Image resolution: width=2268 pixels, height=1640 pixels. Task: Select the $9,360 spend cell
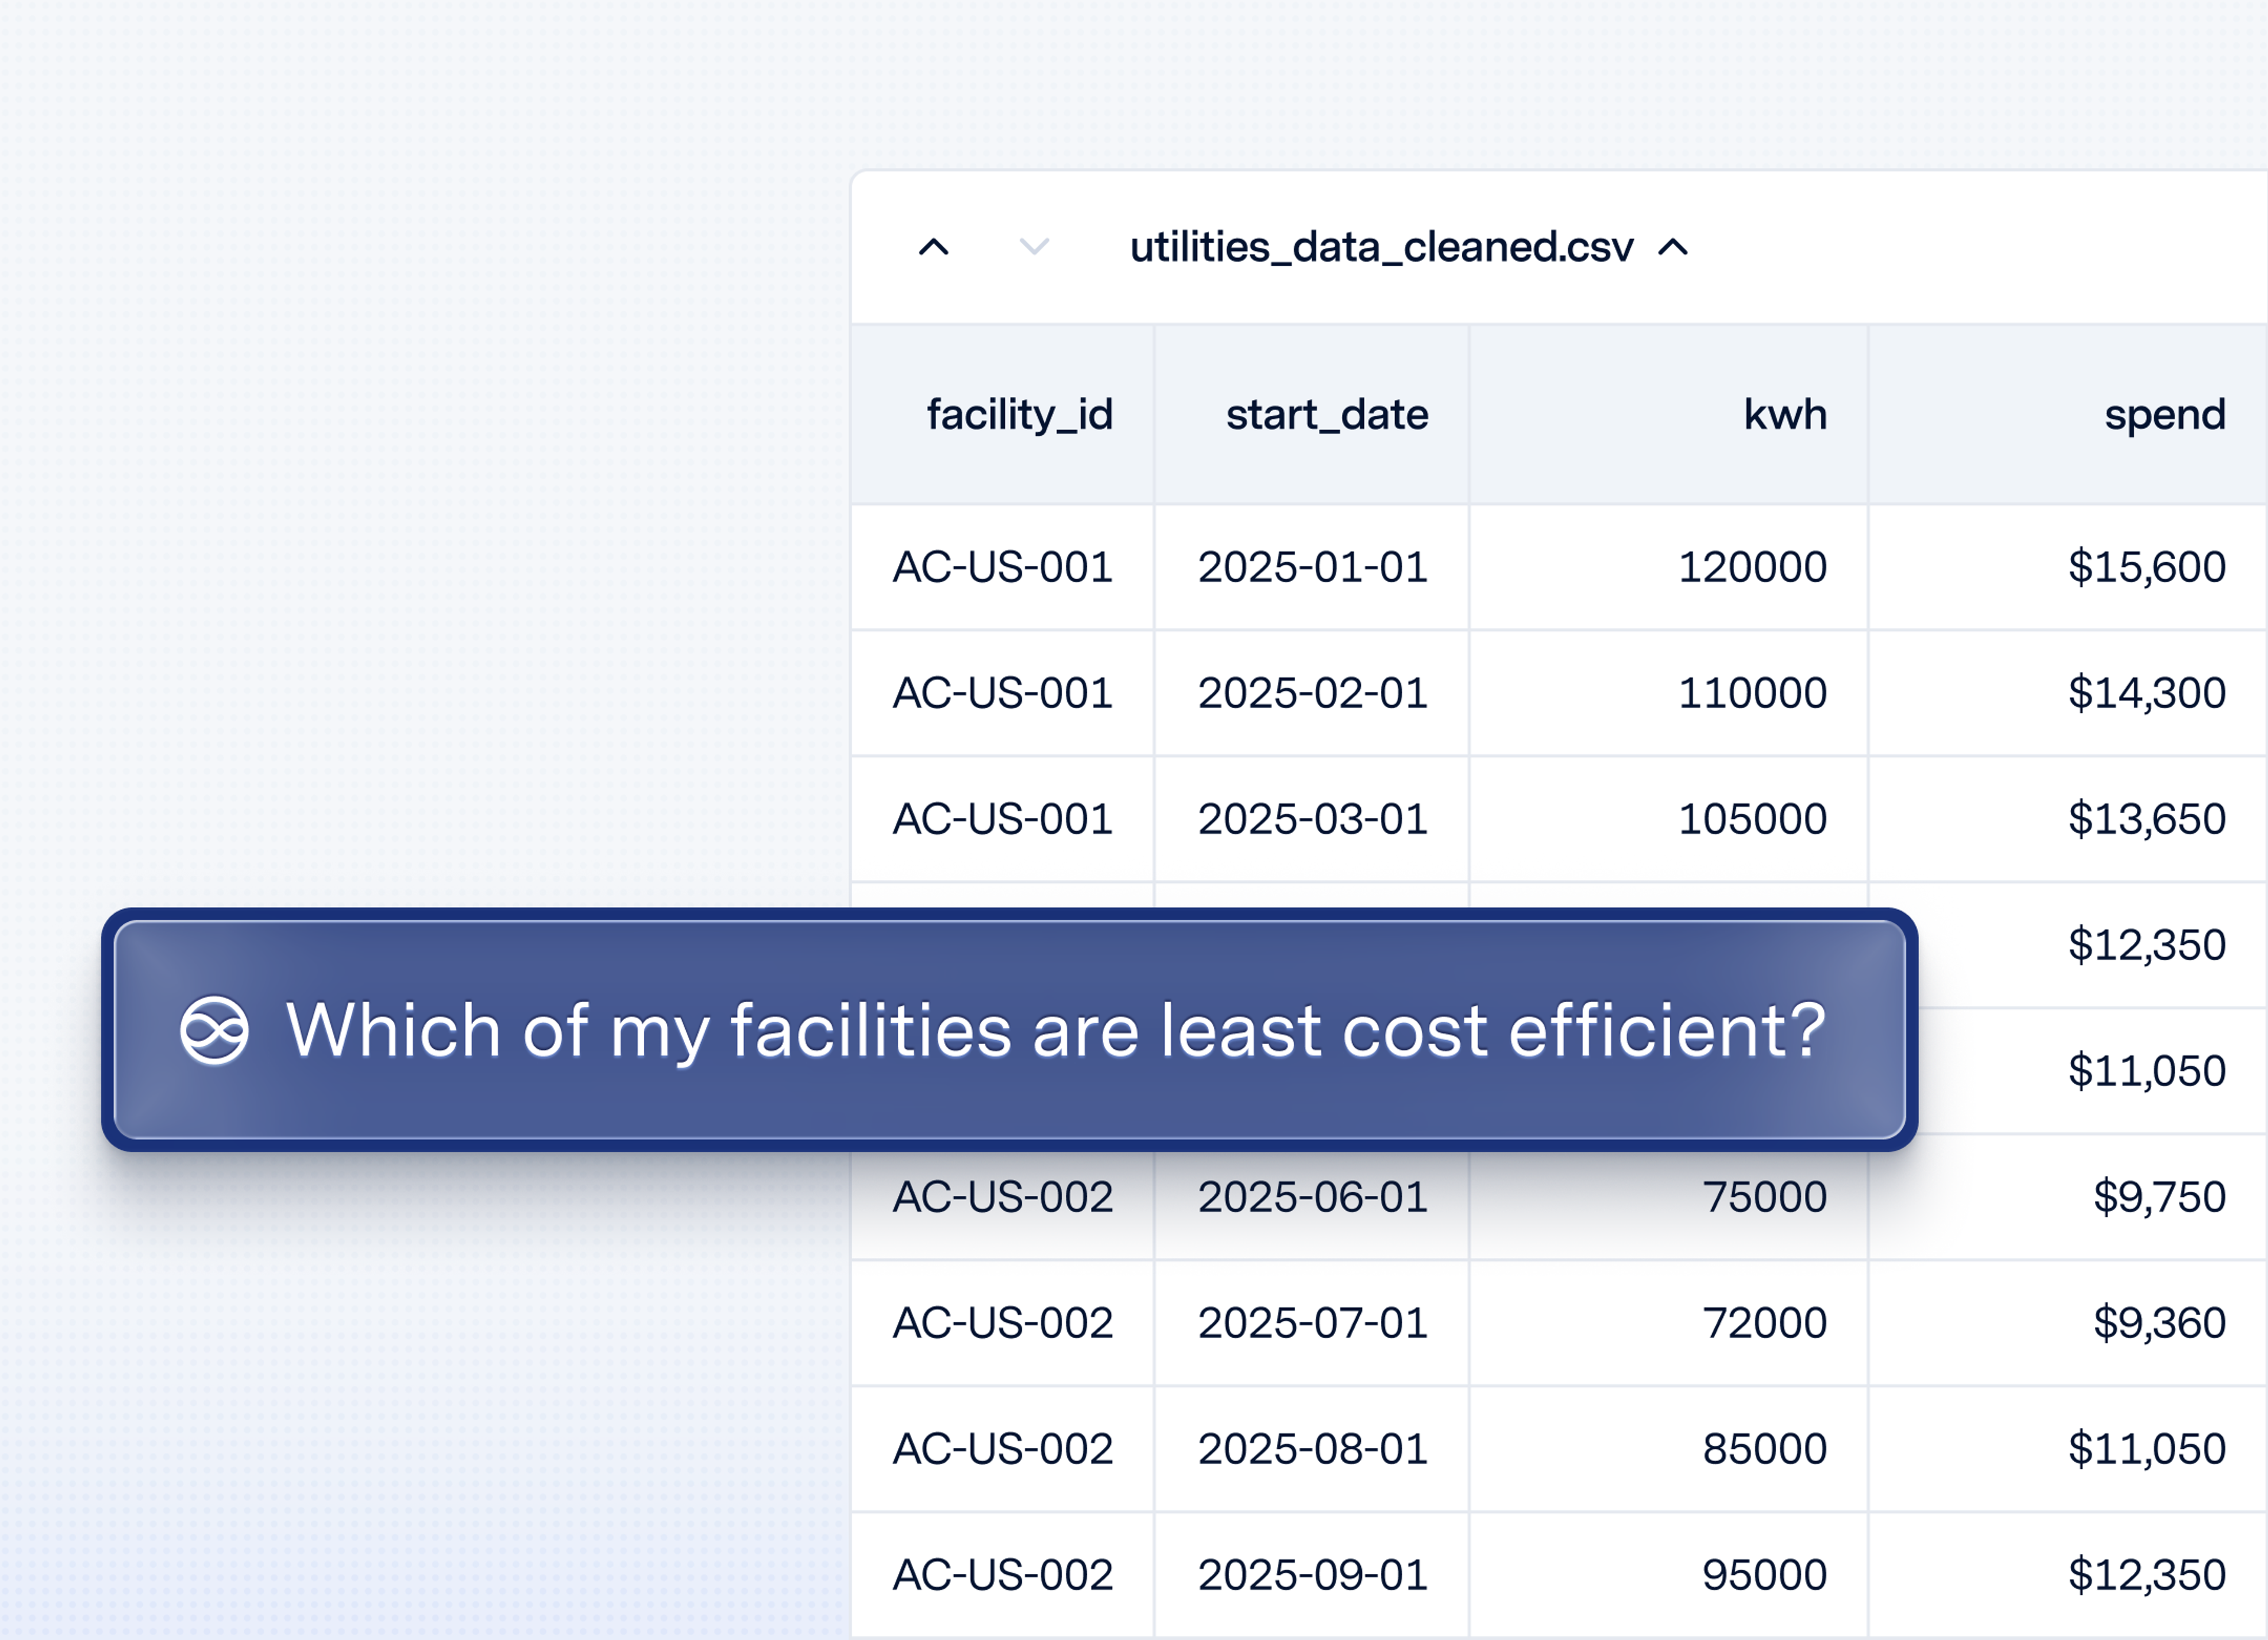(x=2068, y=1323)
